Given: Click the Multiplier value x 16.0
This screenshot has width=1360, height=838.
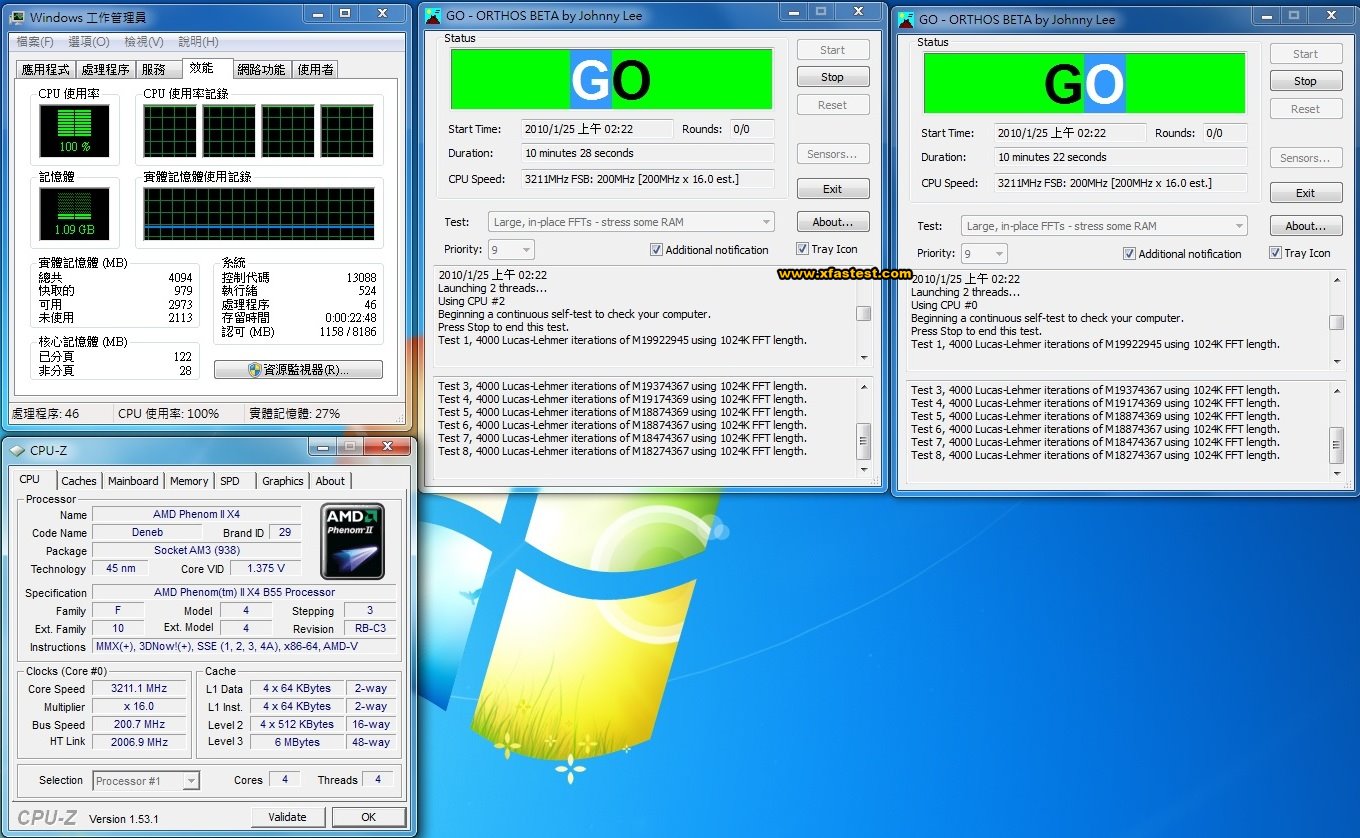Looking at the screenshot, I should (139, 706).
